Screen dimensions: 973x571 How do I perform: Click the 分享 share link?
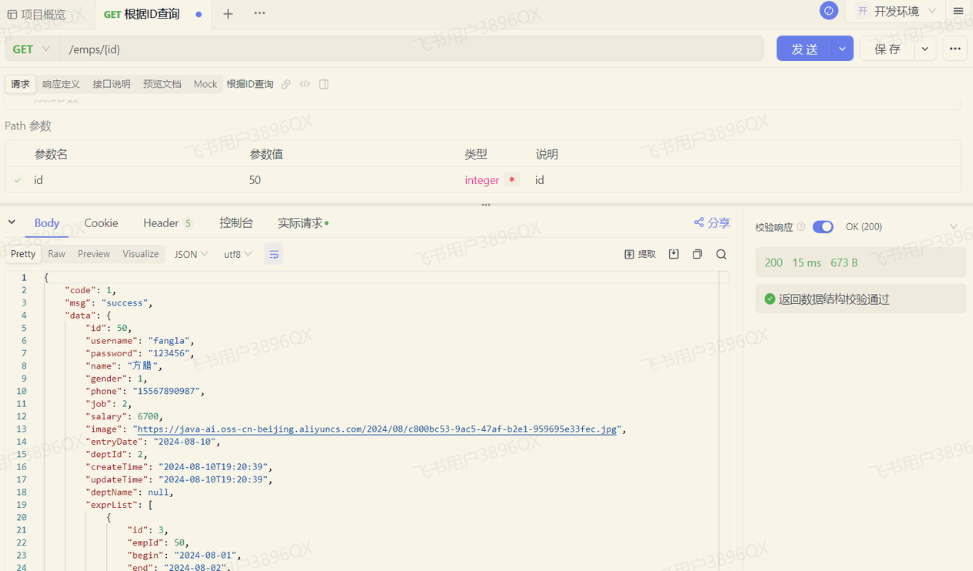tap(712, 223)
